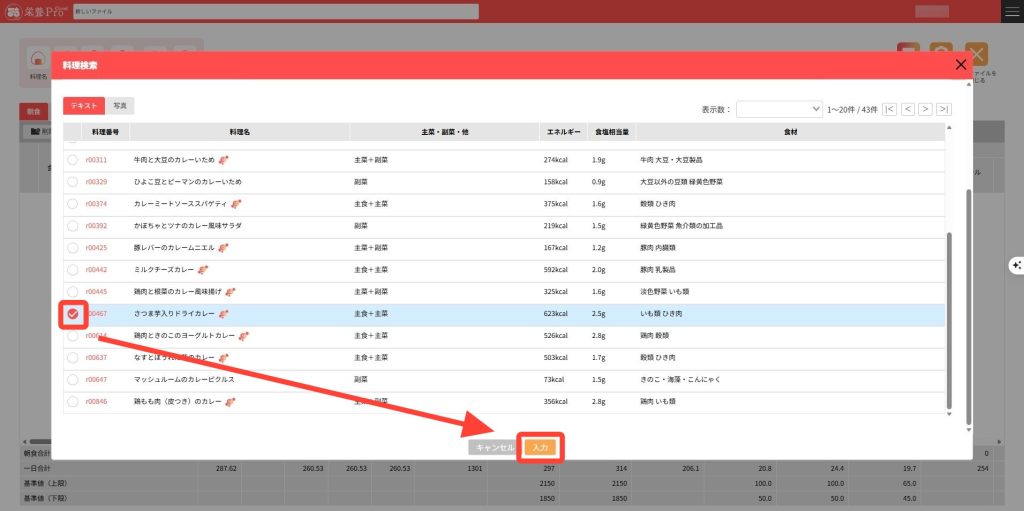The width and height of the screenshot is (1024, 511).
Task: Open recipe number link r00329
Action: click(96, 182)
